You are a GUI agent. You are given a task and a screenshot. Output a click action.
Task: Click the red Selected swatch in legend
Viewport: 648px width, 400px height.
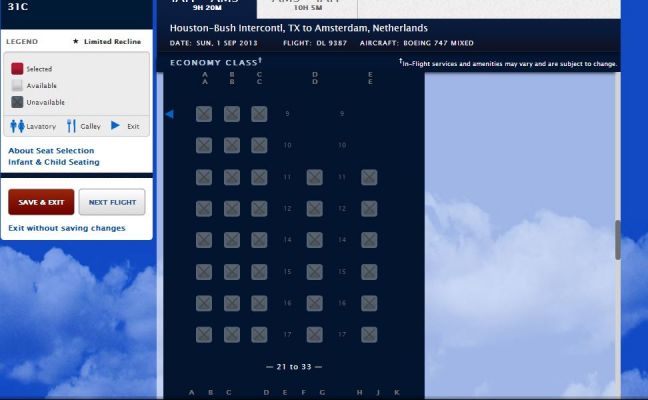point(17,69)
